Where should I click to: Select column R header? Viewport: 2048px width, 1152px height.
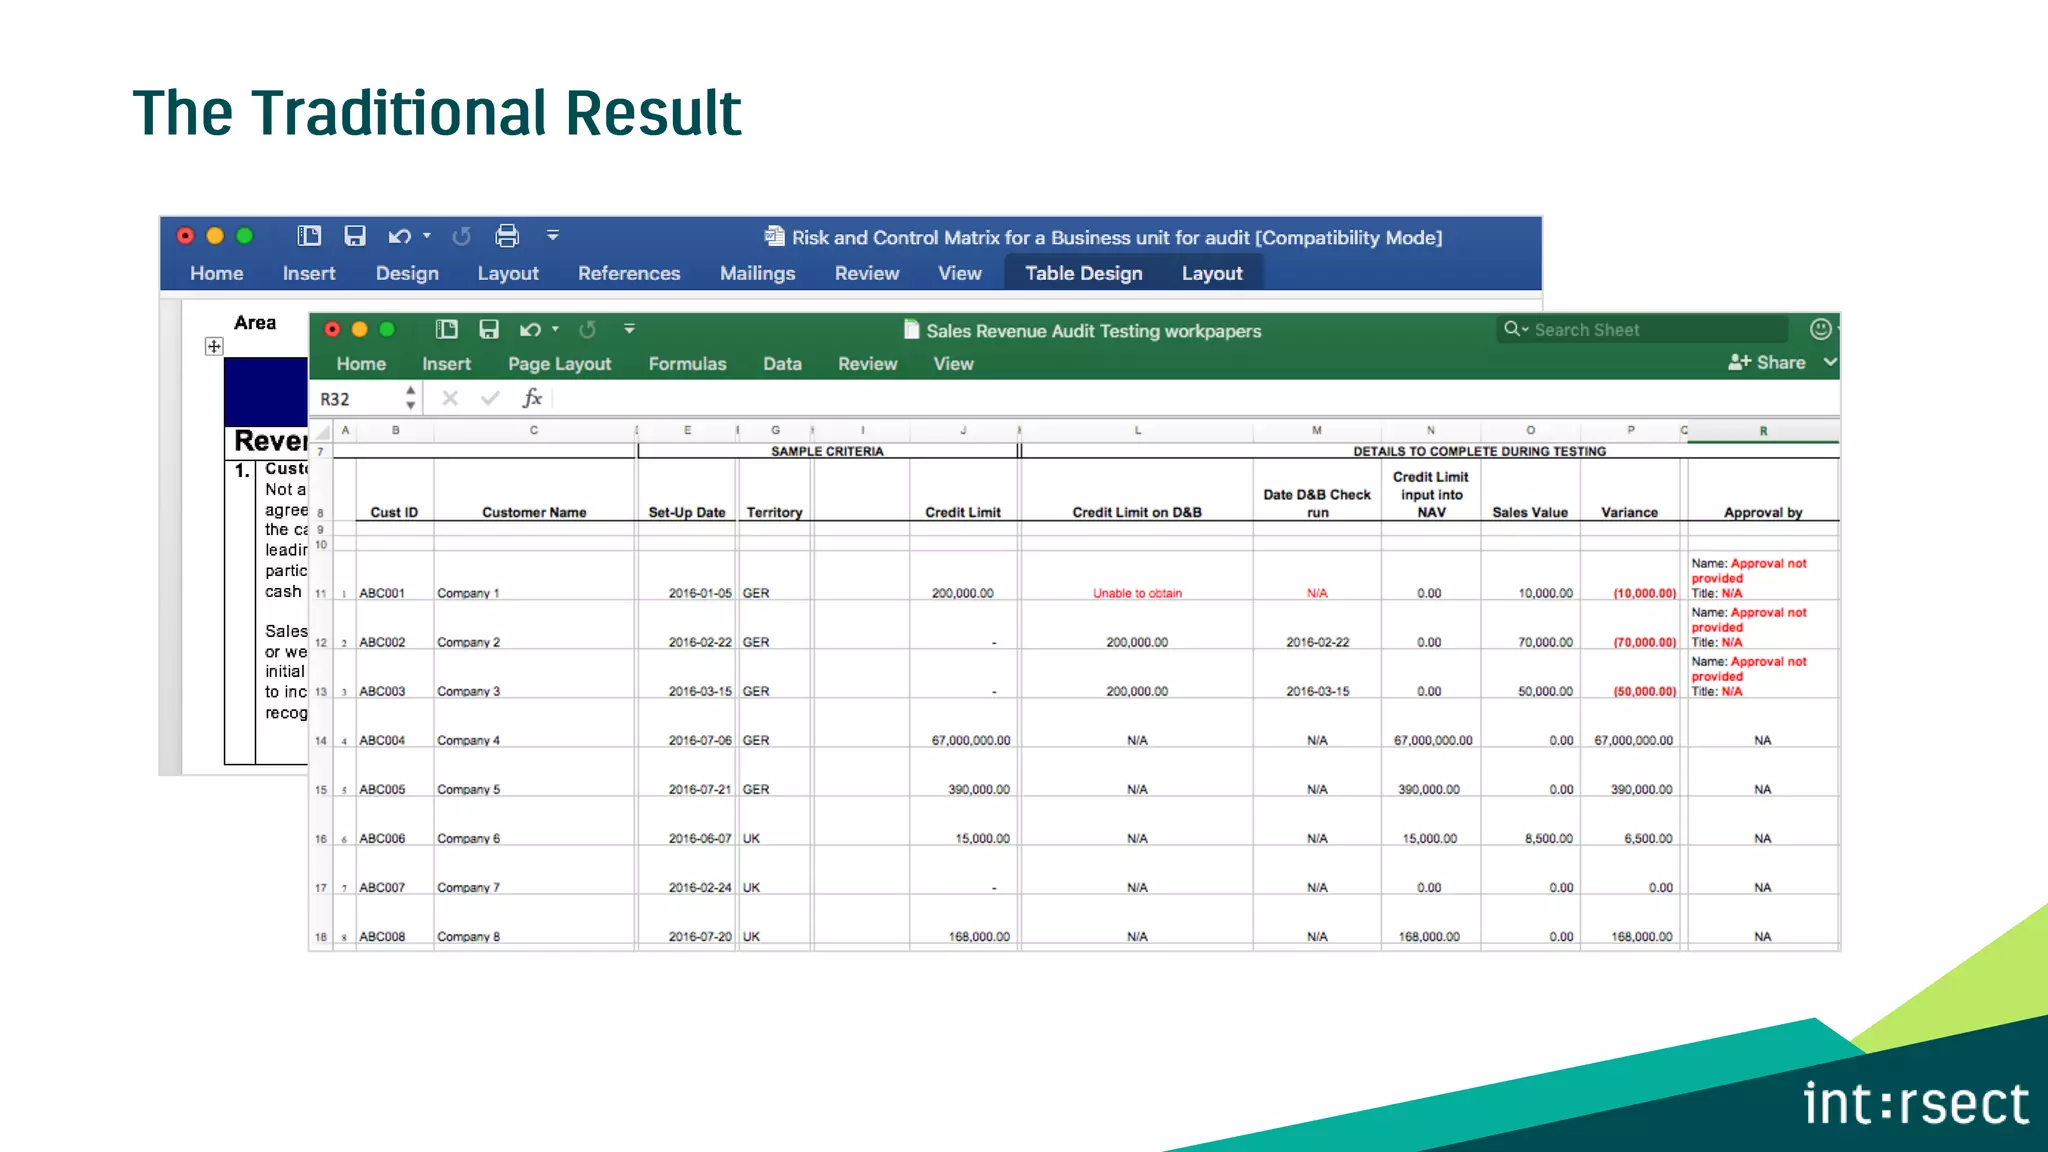click(x=1763, y=431)
